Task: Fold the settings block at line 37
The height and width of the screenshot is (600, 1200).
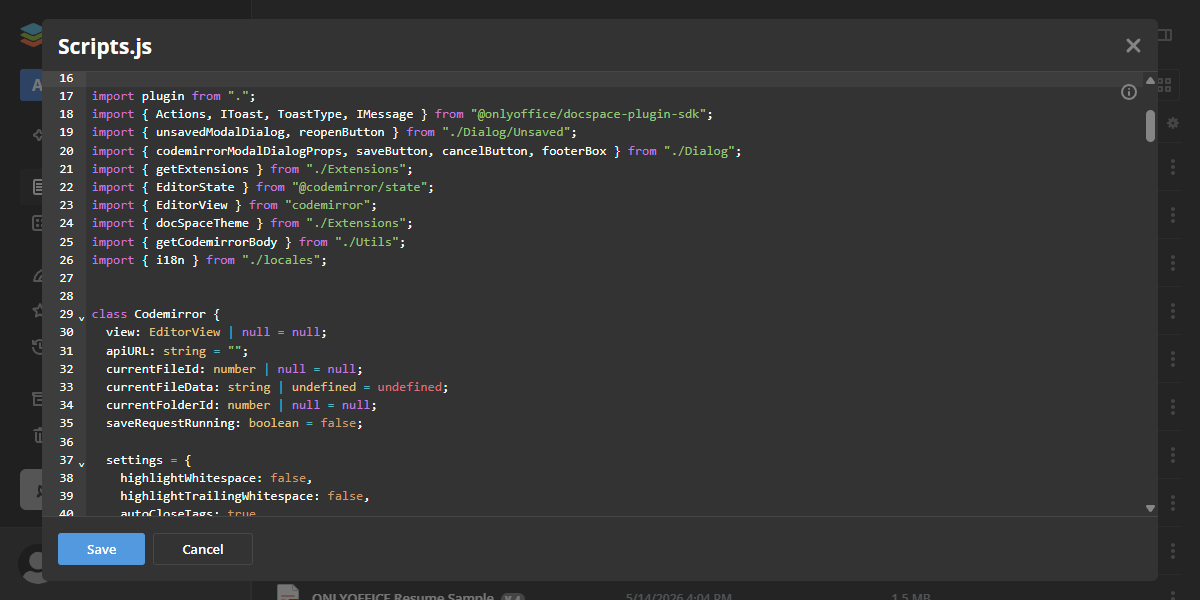Action: [x=81, y=463]
